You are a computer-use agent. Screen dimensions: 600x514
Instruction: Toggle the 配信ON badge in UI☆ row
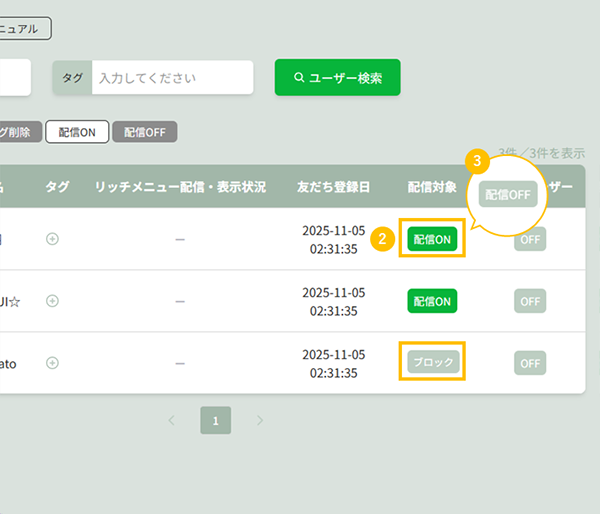click(432, 301)
